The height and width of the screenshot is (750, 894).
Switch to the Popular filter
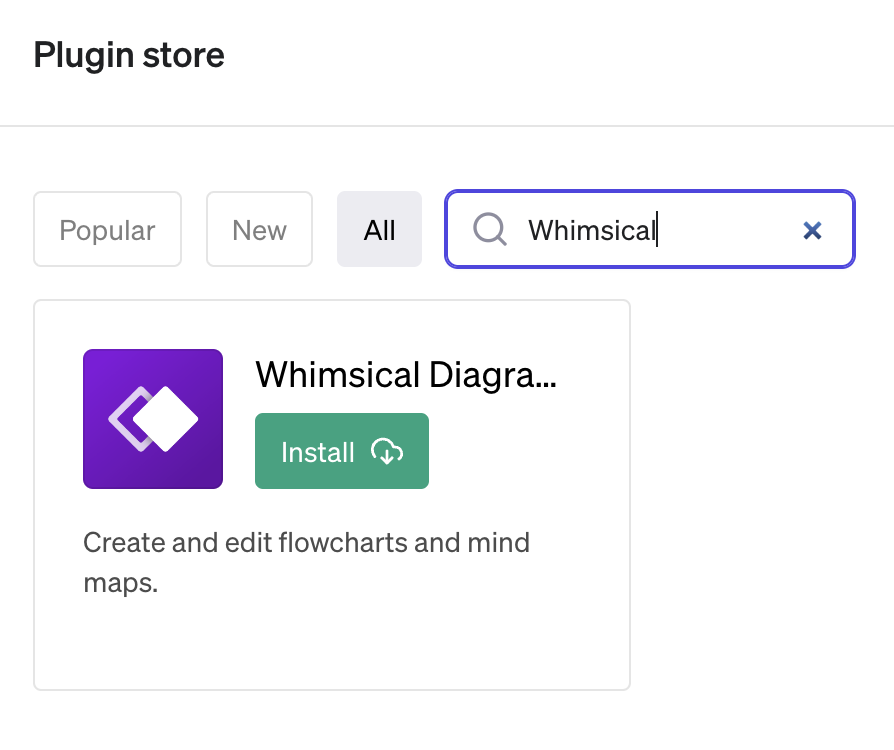click(x=107, y=229)
